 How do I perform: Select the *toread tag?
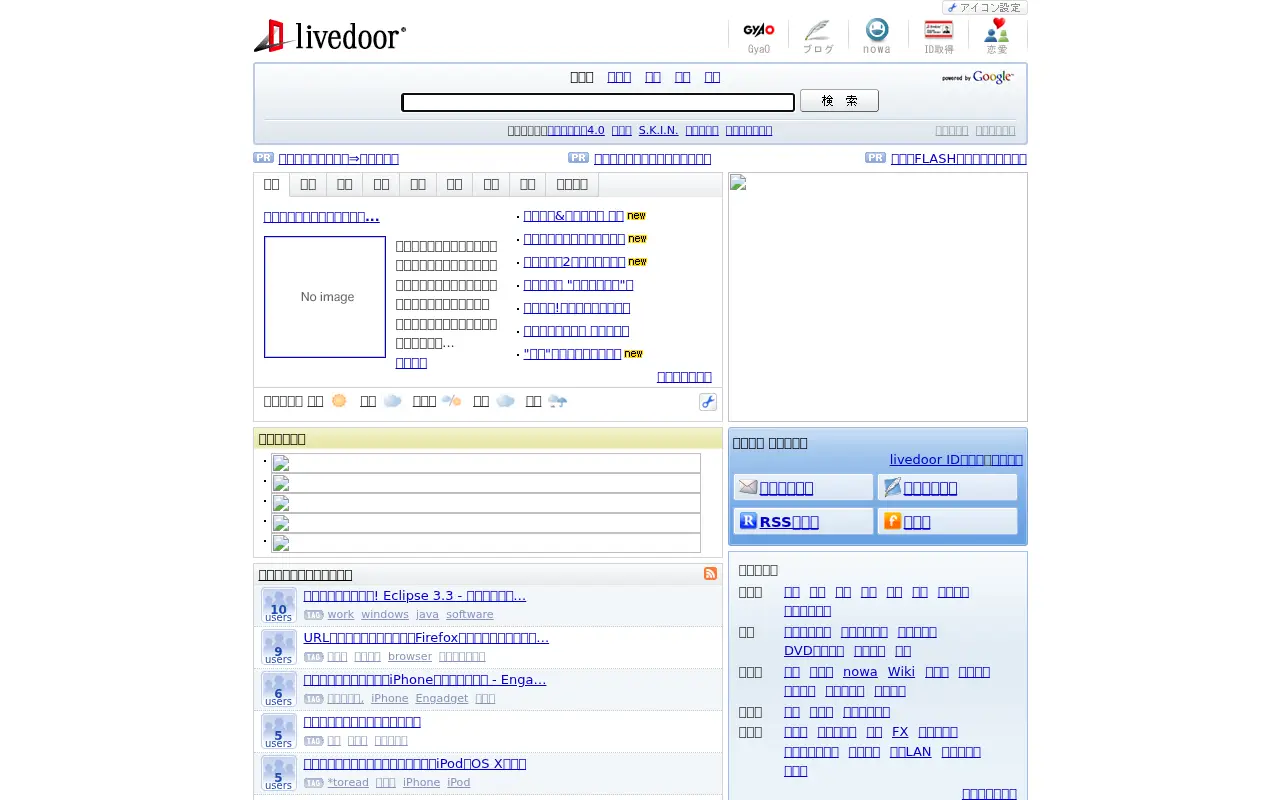pyautogui.click(x=348, y=782)
